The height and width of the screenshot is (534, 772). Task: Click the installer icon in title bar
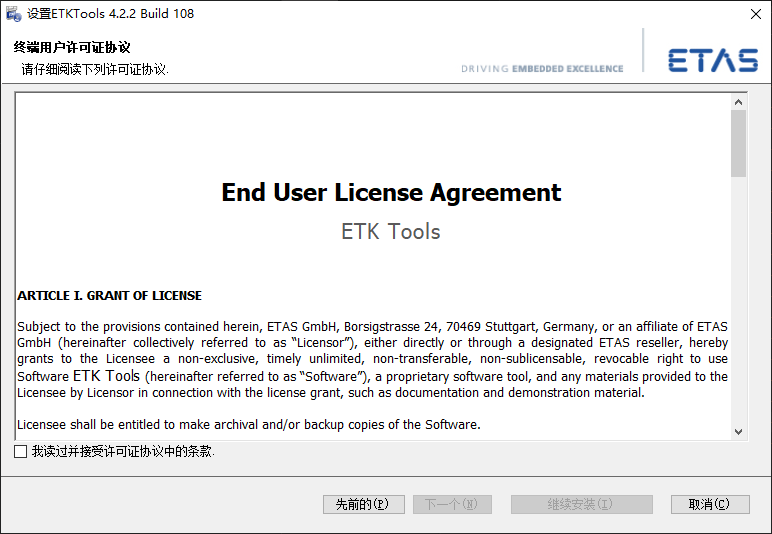tap(14, 14)
